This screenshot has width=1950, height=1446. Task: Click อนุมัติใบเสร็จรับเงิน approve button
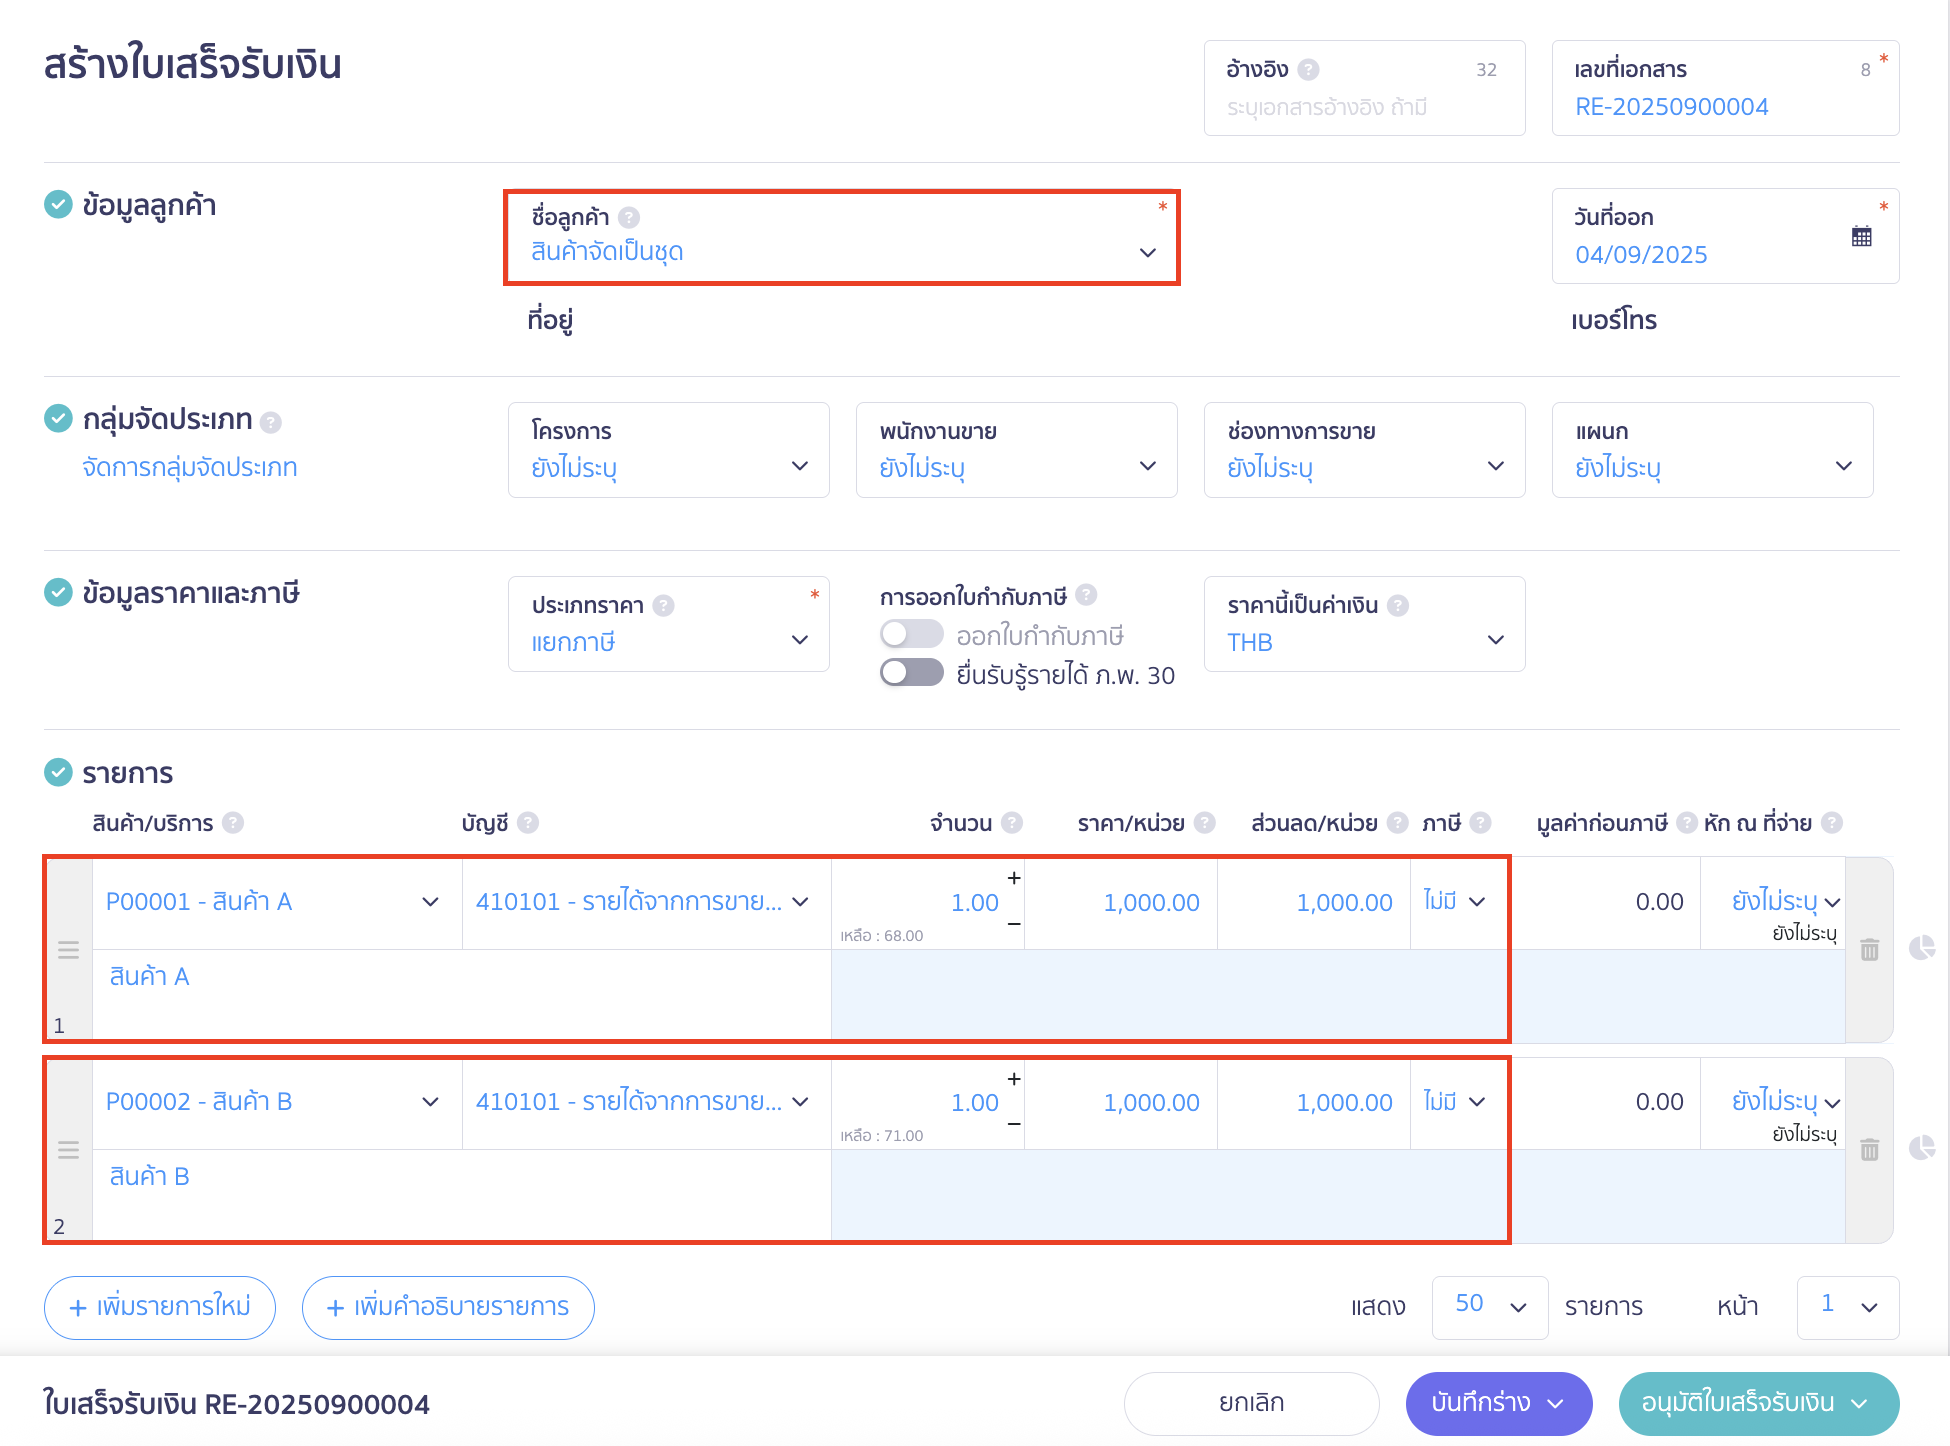pyautogui.click(x=1759, y=1403)
